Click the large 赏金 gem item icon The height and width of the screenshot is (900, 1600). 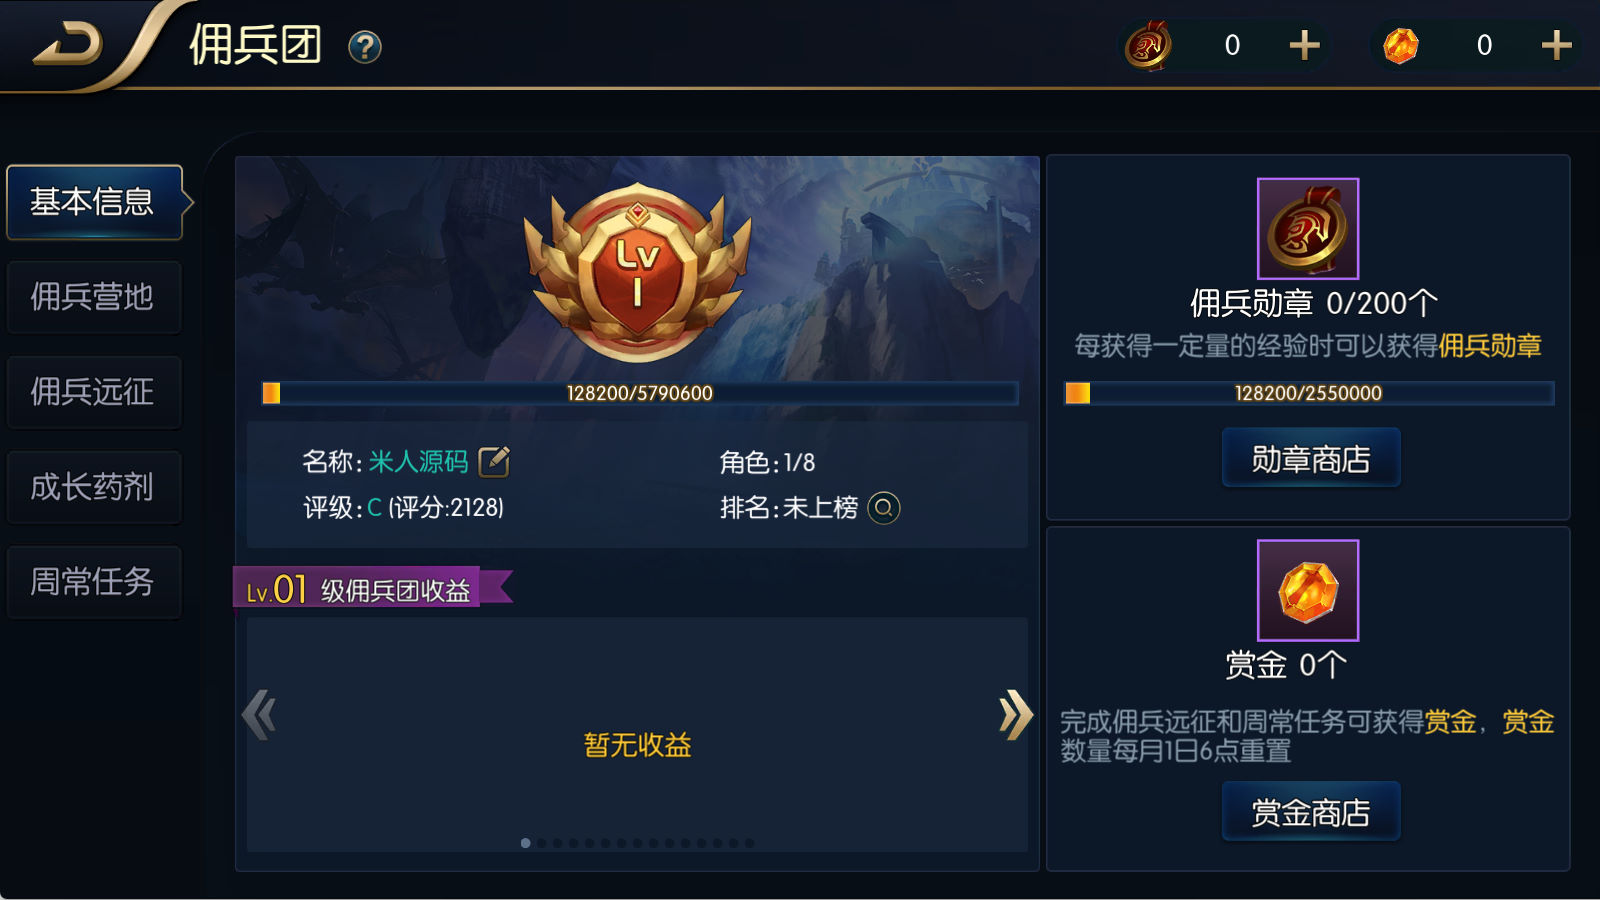(x=1308, y=590)
